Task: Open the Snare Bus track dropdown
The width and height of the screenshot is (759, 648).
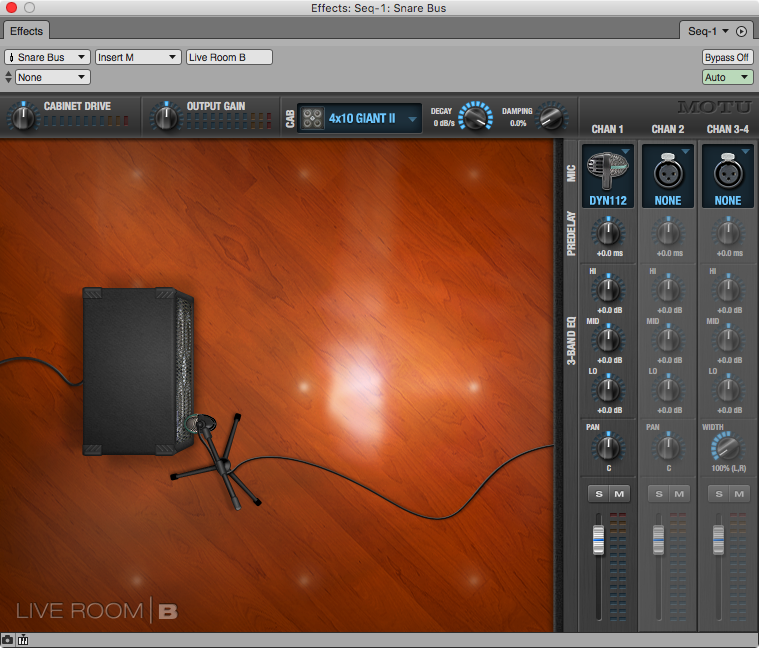Action: tap(47, 57)
